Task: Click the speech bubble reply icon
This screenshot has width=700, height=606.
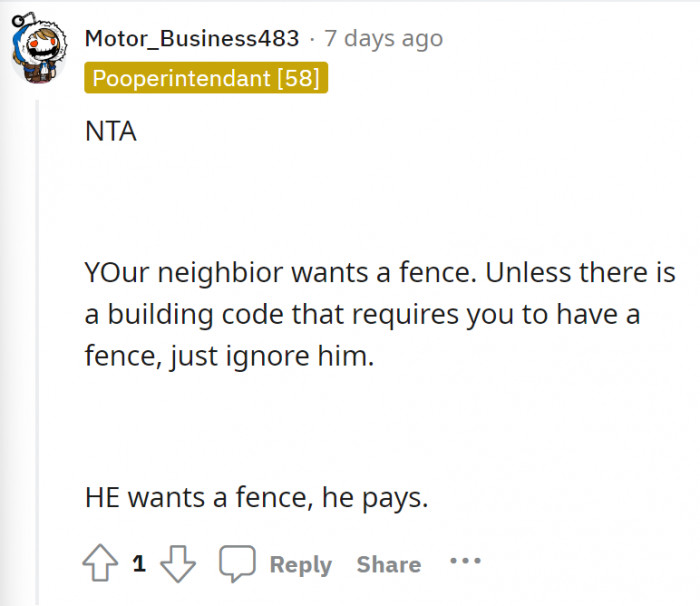Action: 237,564
